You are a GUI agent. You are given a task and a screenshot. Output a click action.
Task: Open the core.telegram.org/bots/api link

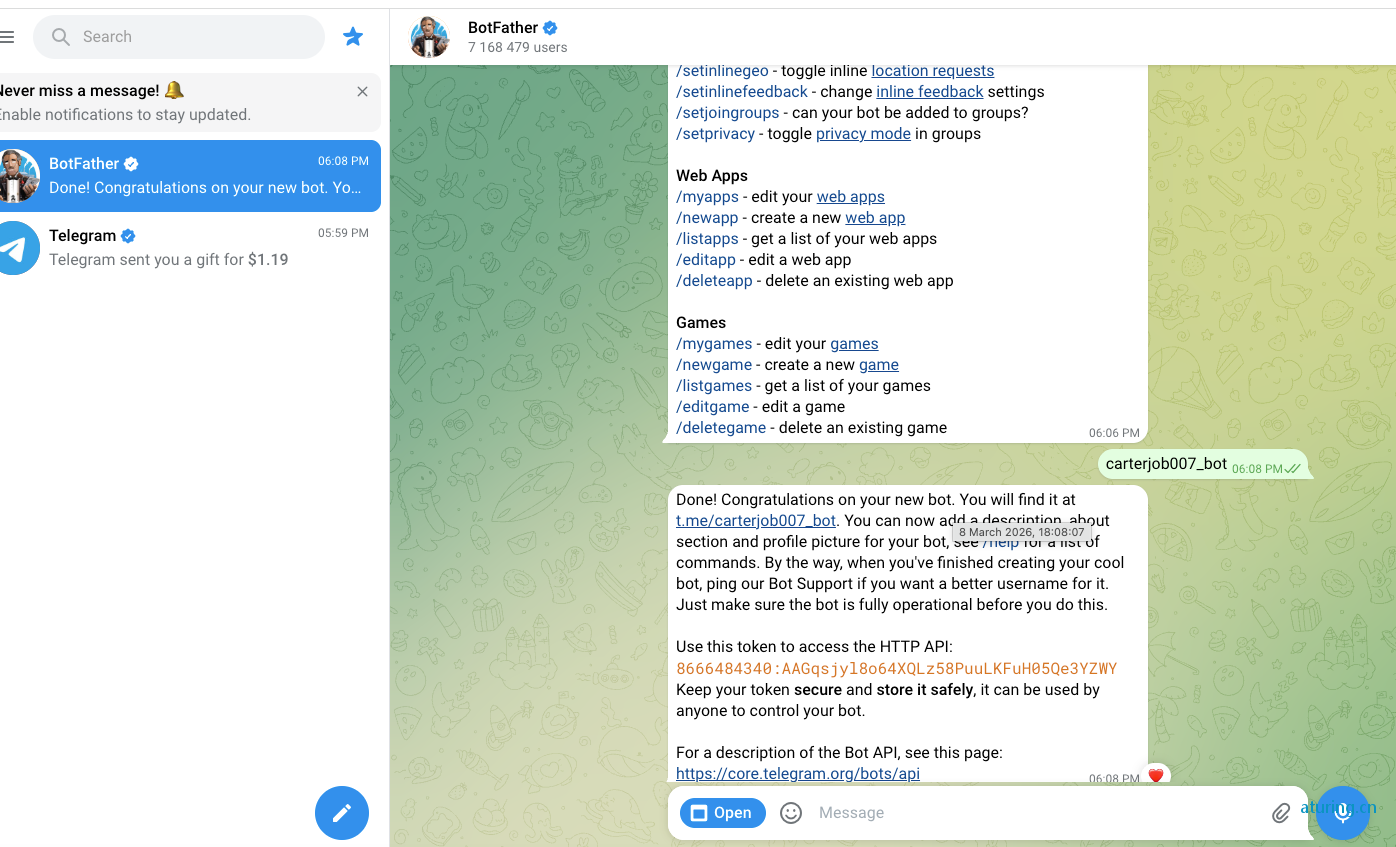[798, 773]
